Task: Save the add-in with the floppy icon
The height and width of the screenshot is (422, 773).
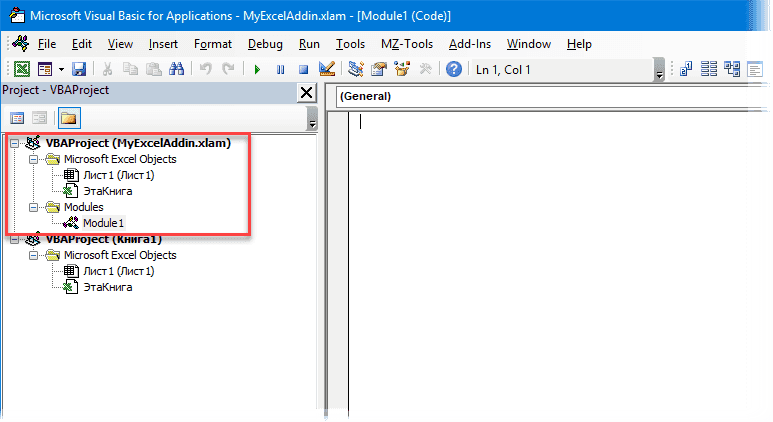Action: click(79, 69)
